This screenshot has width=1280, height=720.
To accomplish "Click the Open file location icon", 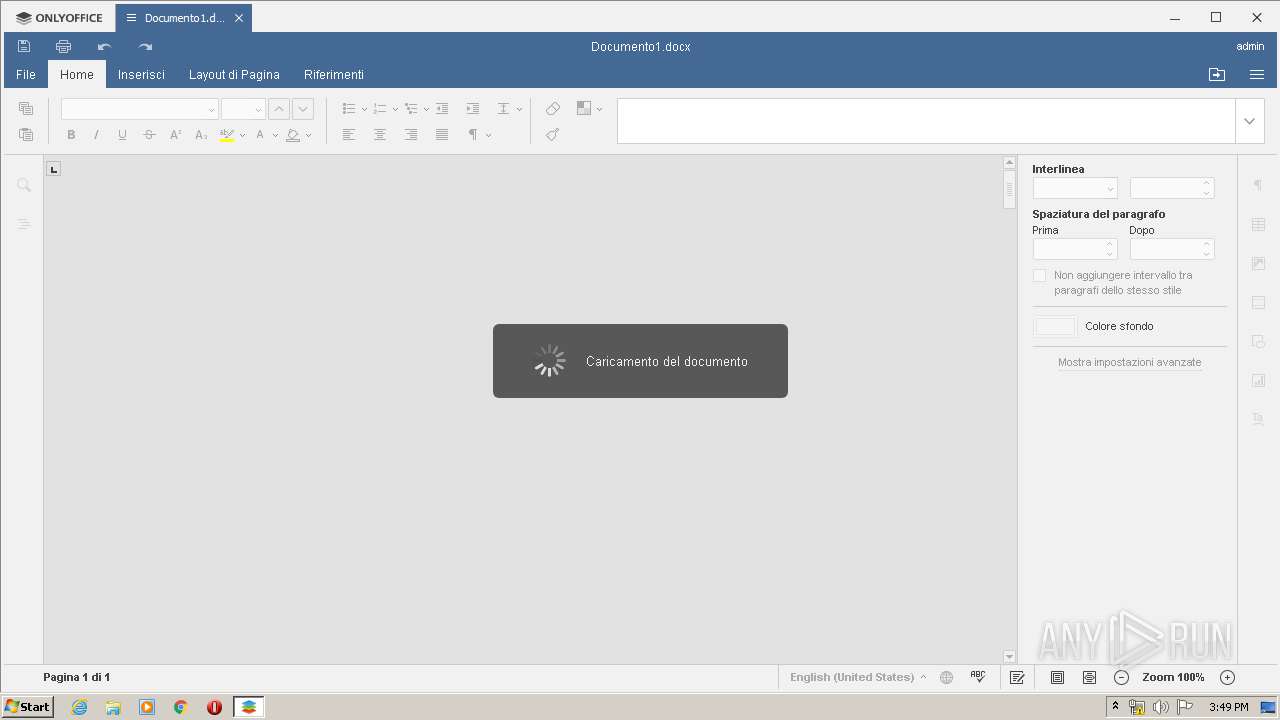I will click(x=1217, y=75).
